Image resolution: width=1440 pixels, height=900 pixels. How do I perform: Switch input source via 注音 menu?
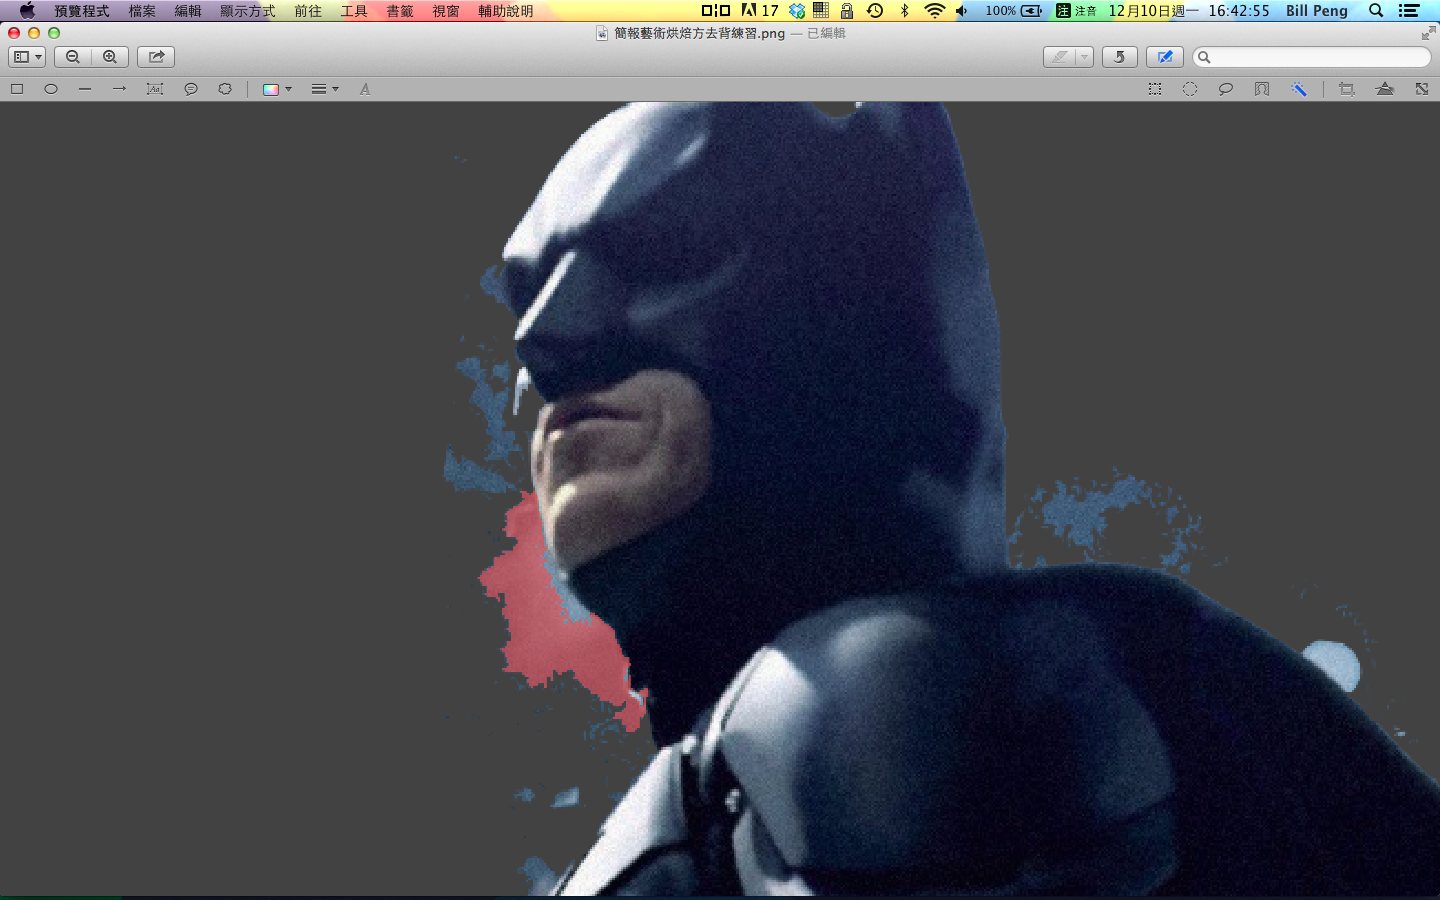coord(1077,11)
